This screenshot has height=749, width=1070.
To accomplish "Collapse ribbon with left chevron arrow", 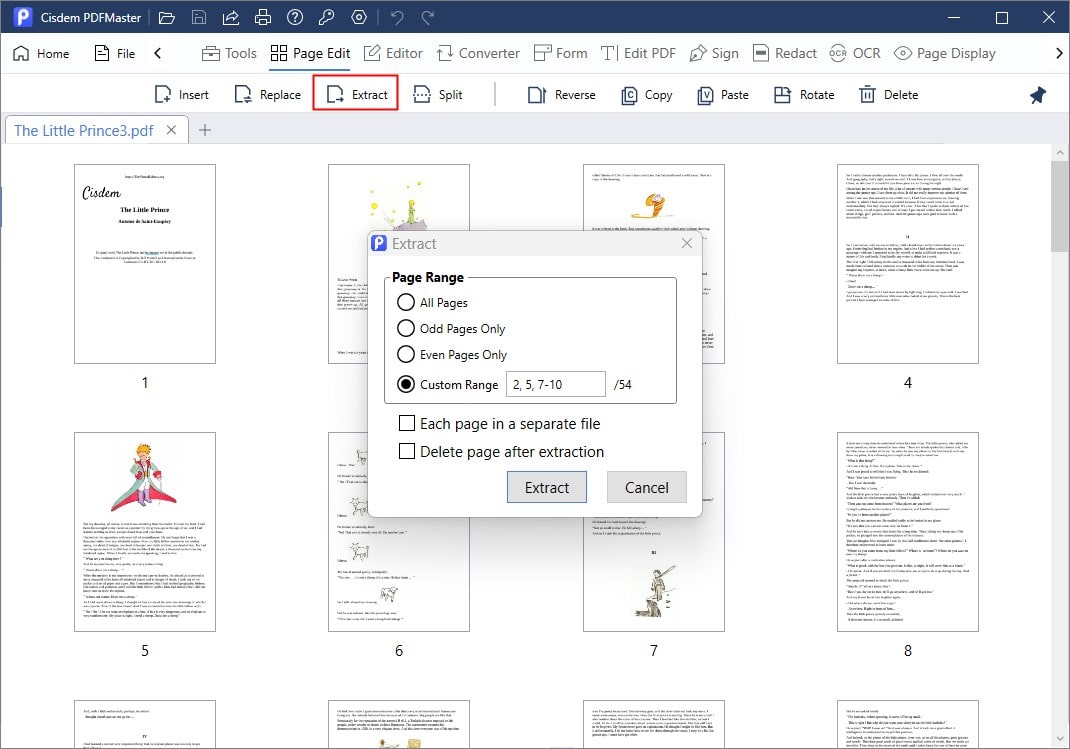I will (158, 53).
